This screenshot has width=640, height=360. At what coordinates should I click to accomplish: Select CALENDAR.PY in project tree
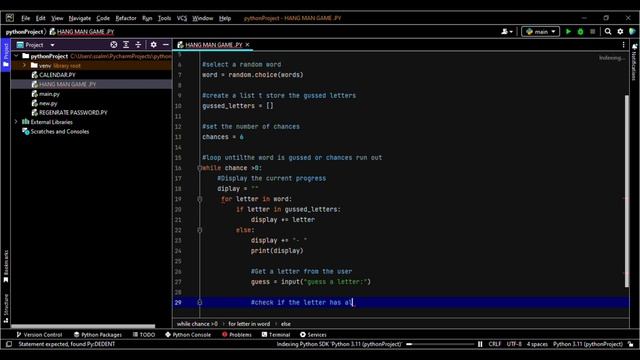tap(57, 75)
